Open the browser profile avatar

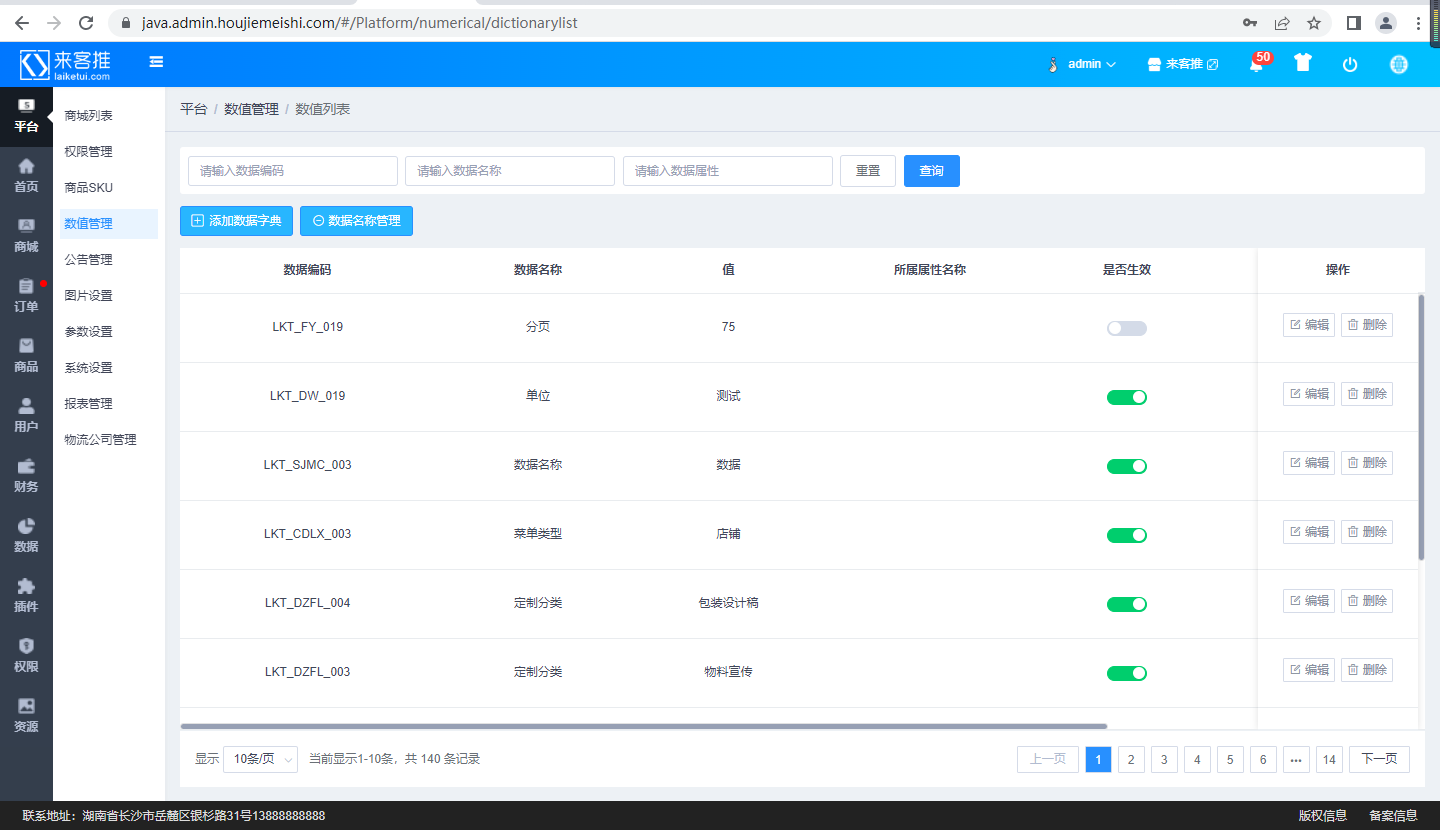[x=1385, y=22]
